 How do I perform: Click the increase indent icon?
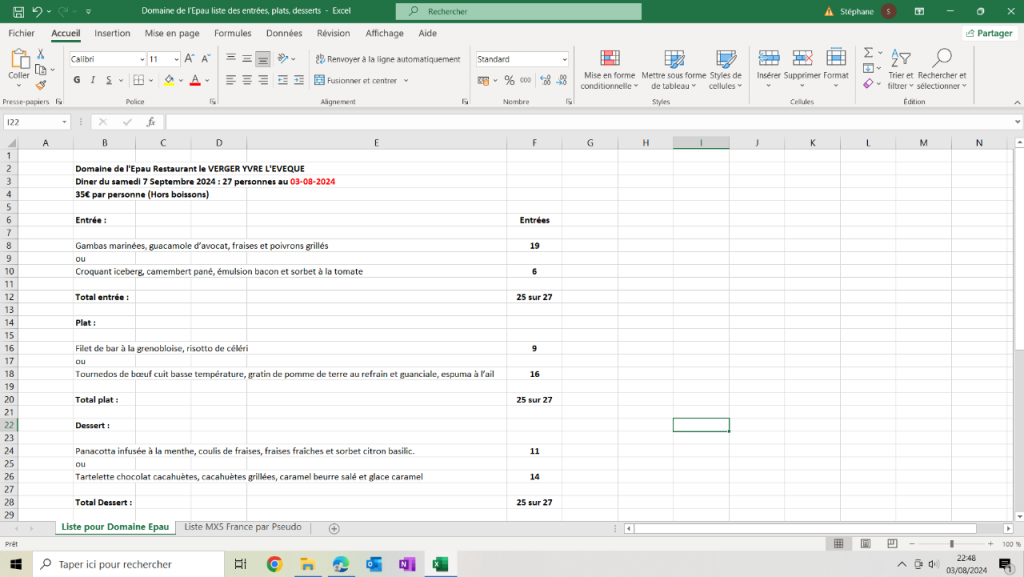(x=299, y=80)
